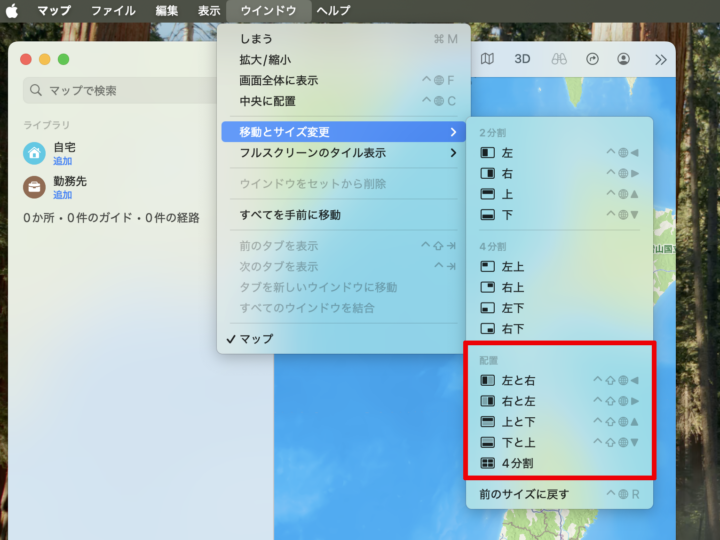Arrange windows 右と左
Image resolution: width=720 pixels, height=540 pixels.
click(x=559, y=401)
